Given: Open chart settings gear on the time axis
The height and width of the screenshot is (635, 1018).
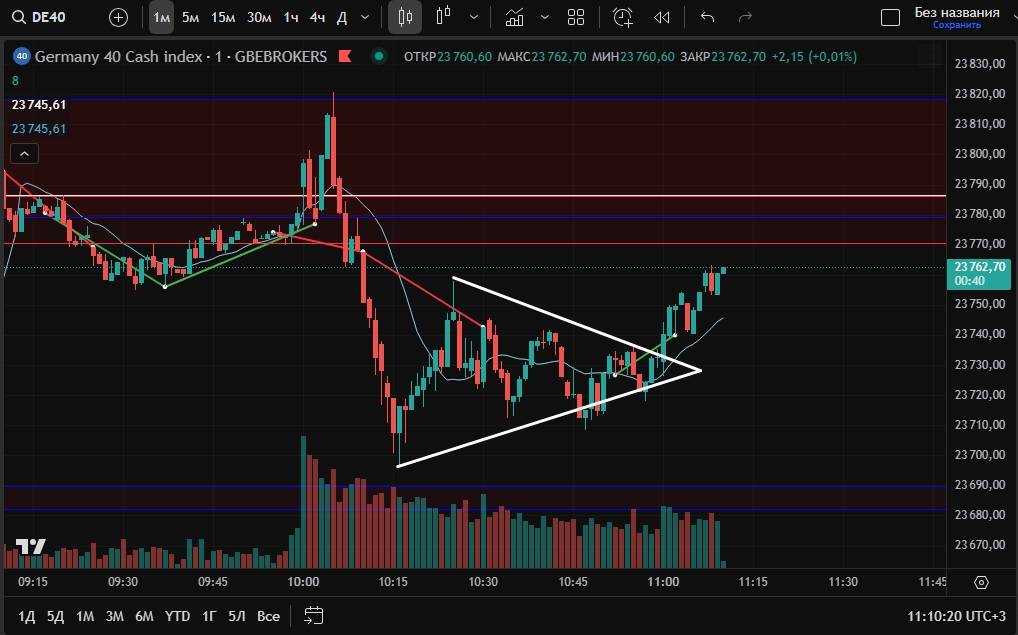Looking at the screenshot, I should [x=981, y=582].
